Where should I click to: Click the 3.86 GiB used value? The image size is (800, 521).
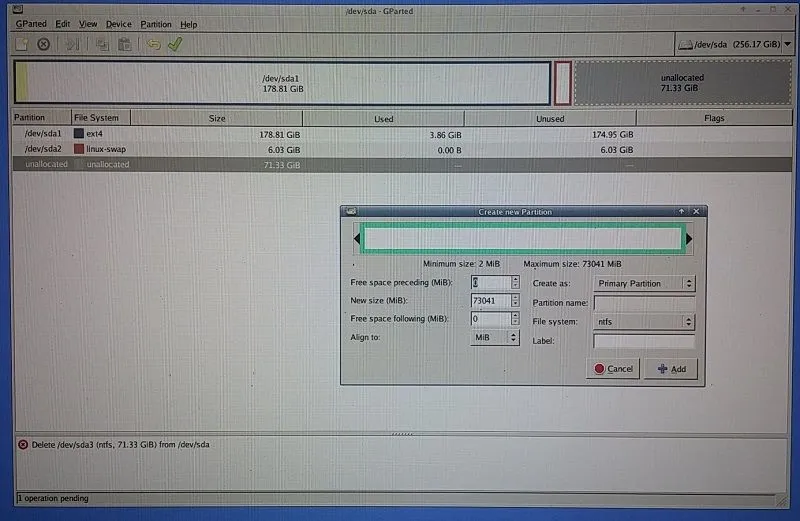[445, 135]
